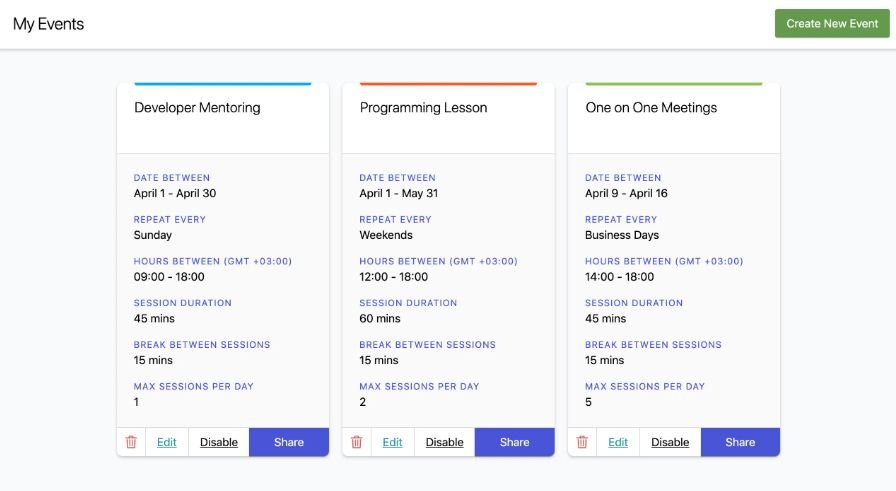Click the Programming Lesson card title
Screen dimensions: 896x491
423,107
